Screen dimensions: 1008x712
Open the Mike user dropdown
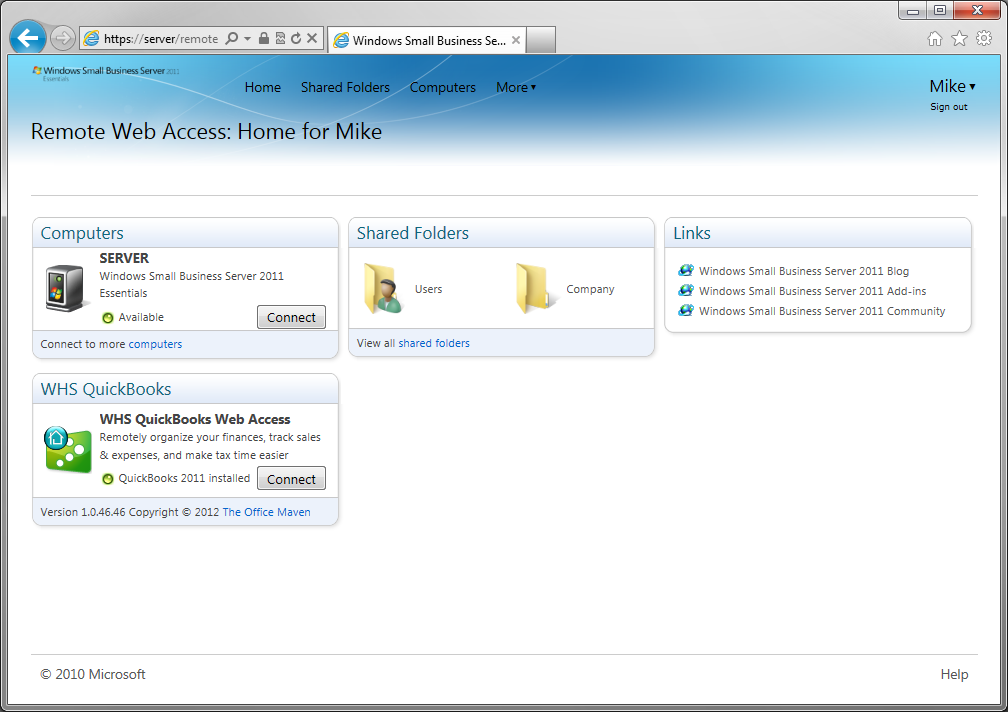pyautogui.click(x=952, y=86)
